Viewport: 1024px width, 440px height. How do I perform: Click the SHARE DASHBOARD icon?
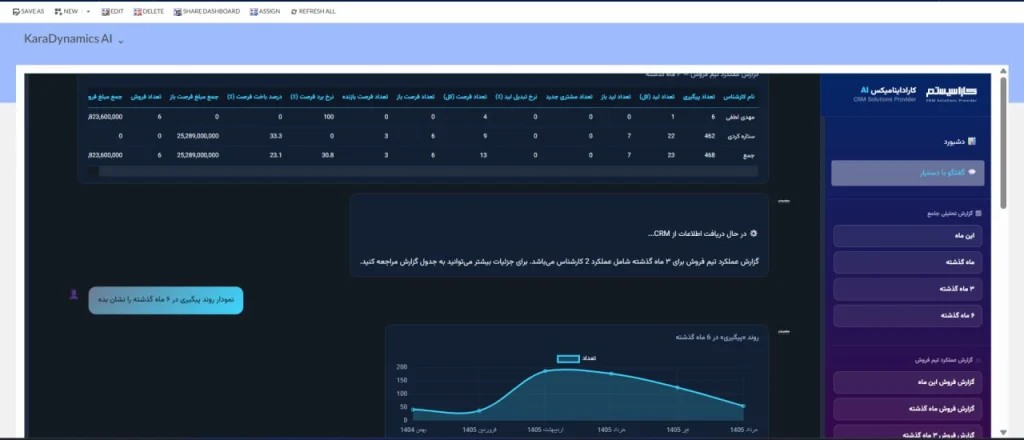tap(178, 12)
